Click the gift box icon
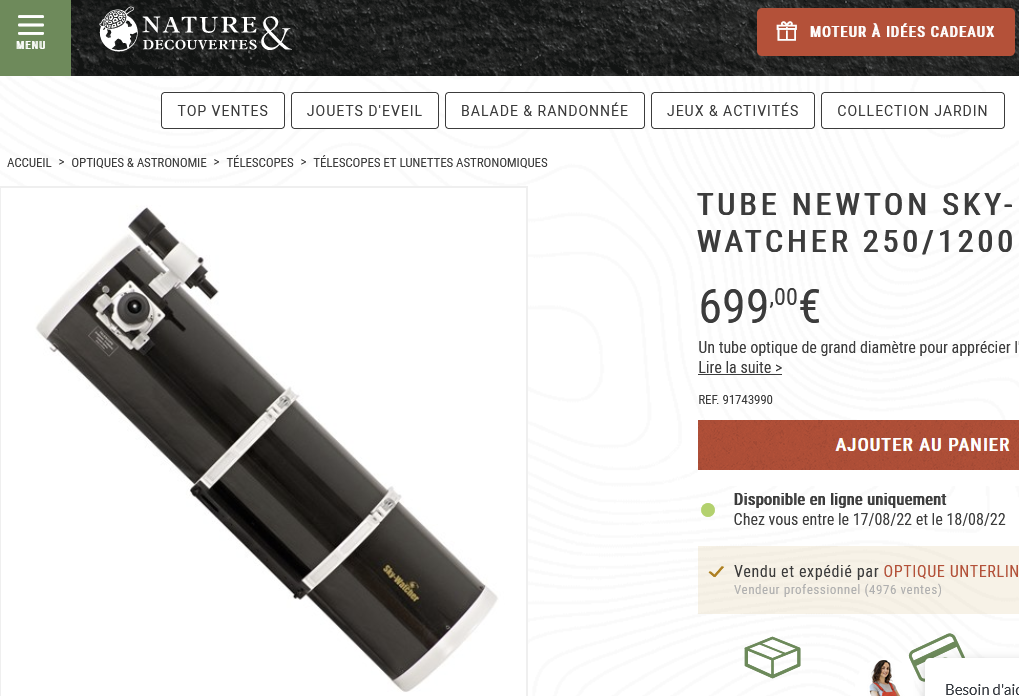 tap(786, 31)
